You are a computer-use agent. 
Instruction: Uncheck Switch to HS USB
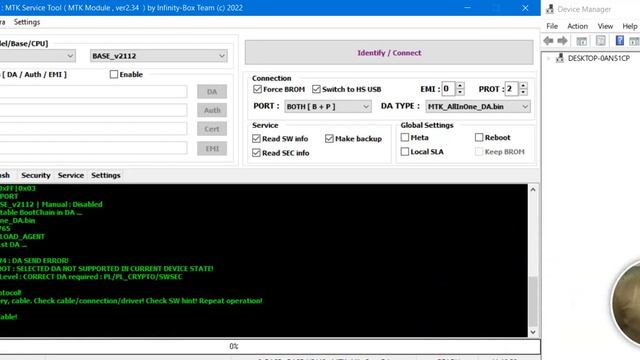[x=316, y=89]
